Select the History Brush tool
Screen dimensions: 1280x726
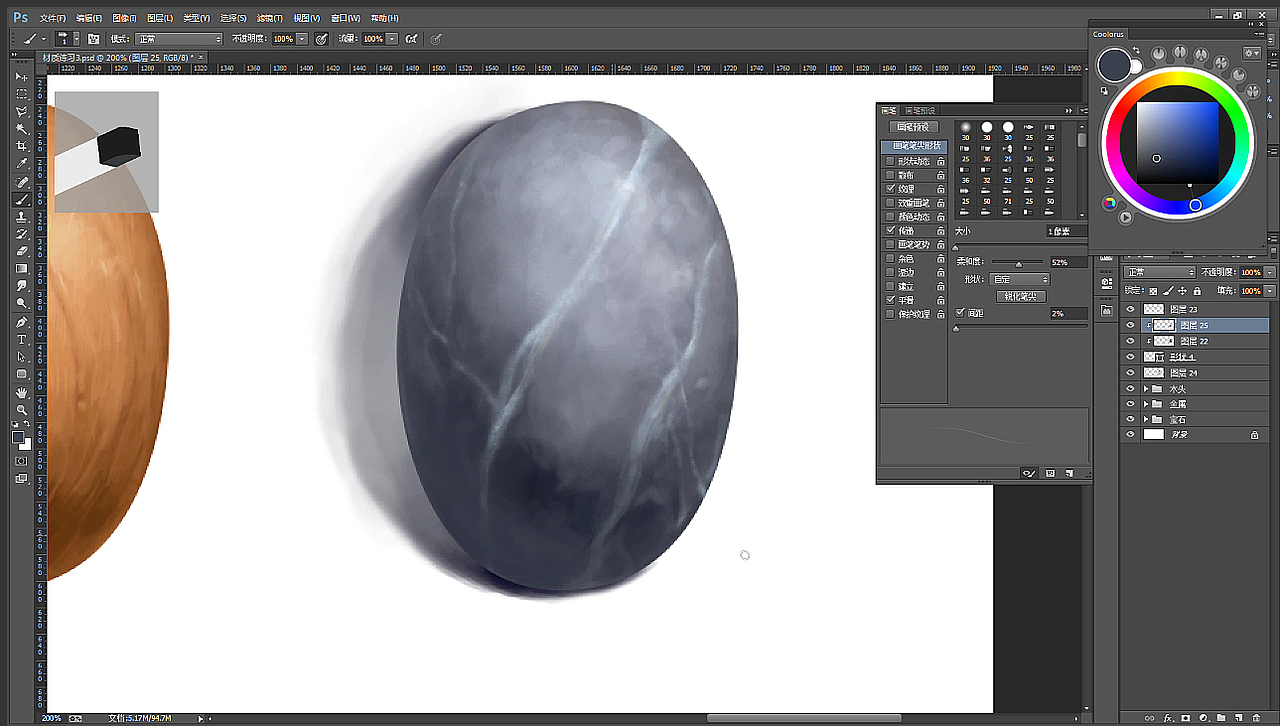tap(22, 233)
